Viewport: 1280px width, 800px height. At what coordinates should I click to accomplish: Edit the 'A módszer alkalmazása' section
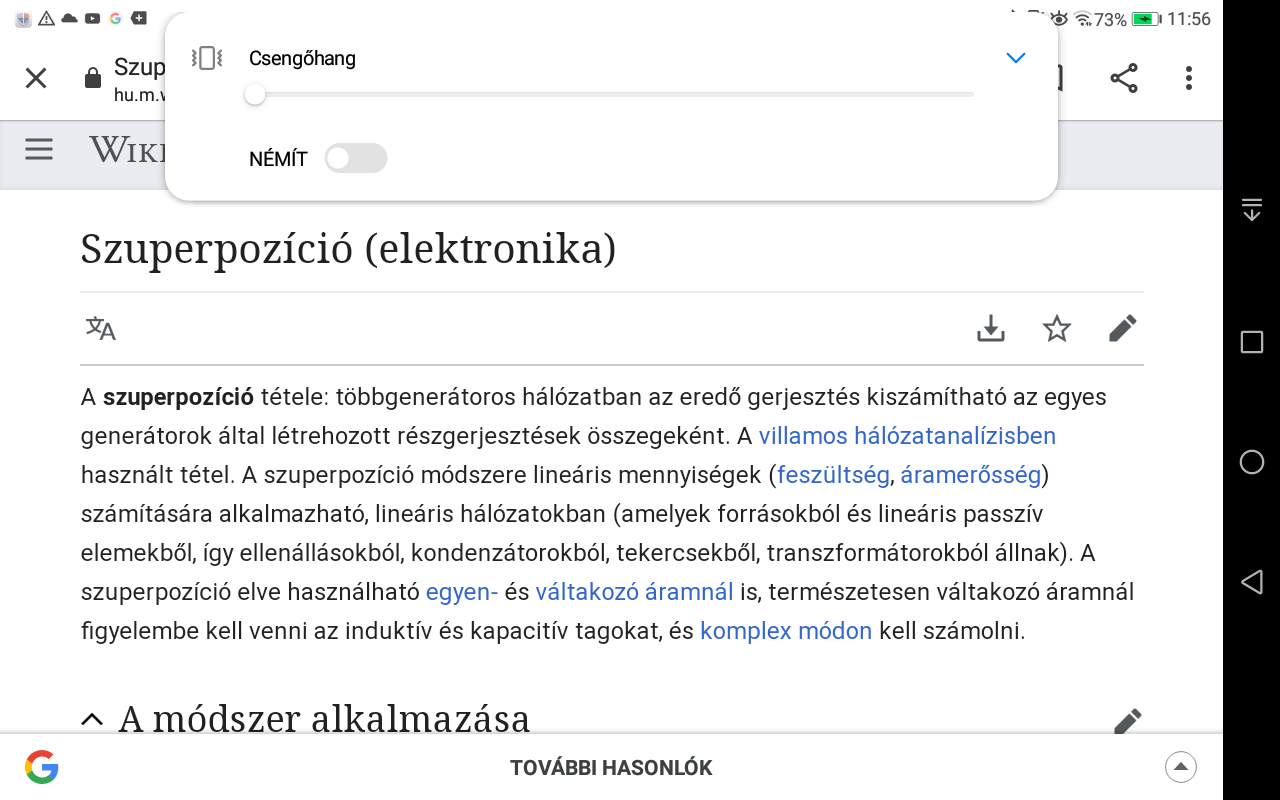click(1127, 720)
